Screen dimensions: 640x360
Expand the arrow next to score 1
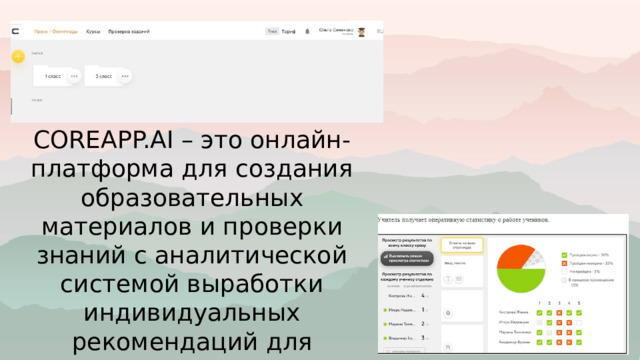(428, 310)
